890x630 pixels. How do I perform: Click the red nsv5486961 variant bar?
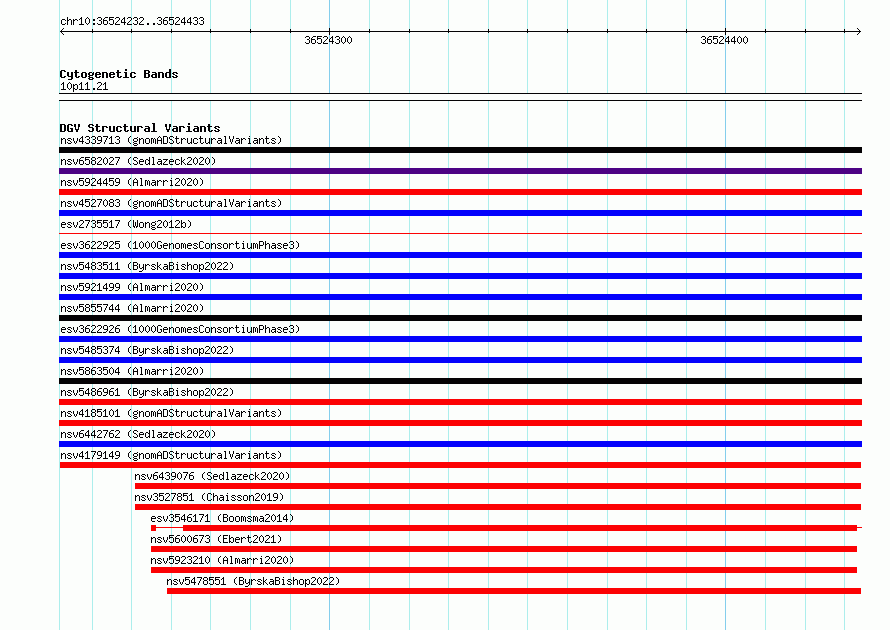[x=460, y=402]
